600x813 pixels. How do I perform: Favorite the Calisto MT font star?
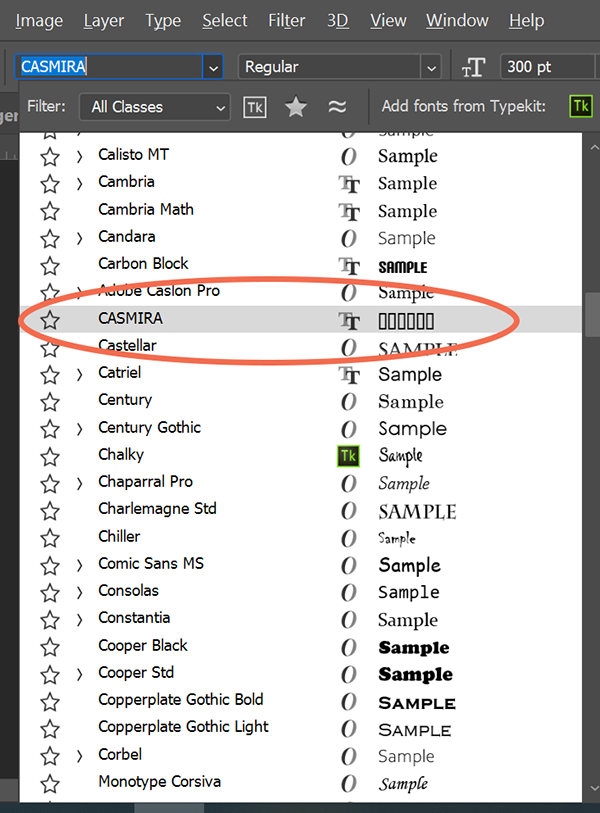pos(50,157)
